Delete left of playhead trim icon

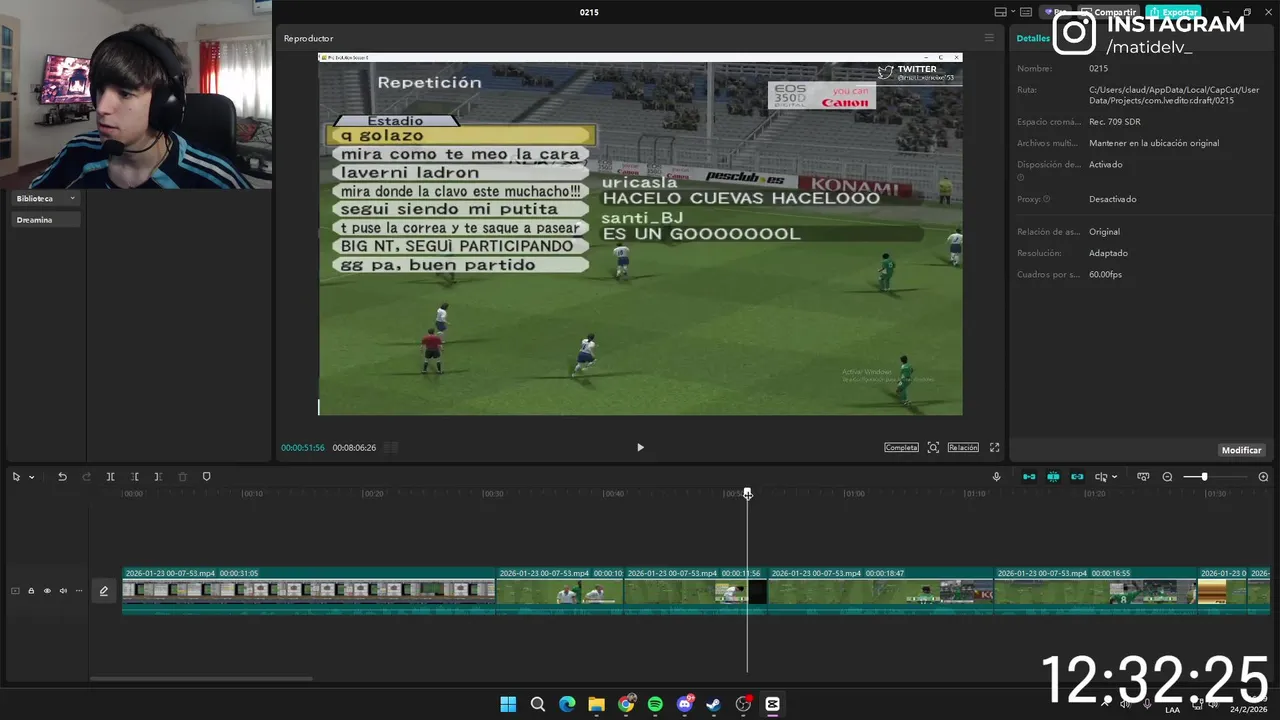pyautogui.click(x=134, y=477)
